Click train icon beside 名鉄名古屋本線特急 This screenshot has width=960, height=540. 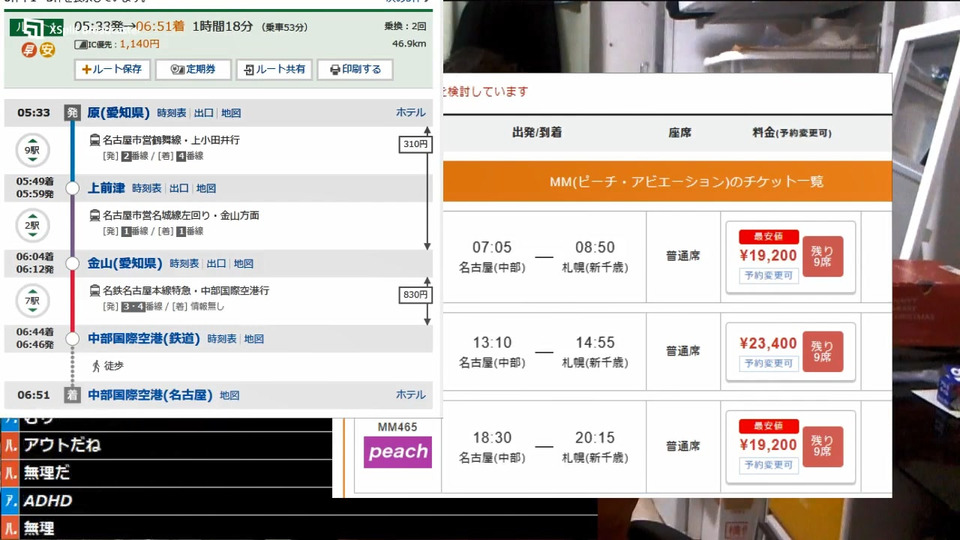pos(95,291)
